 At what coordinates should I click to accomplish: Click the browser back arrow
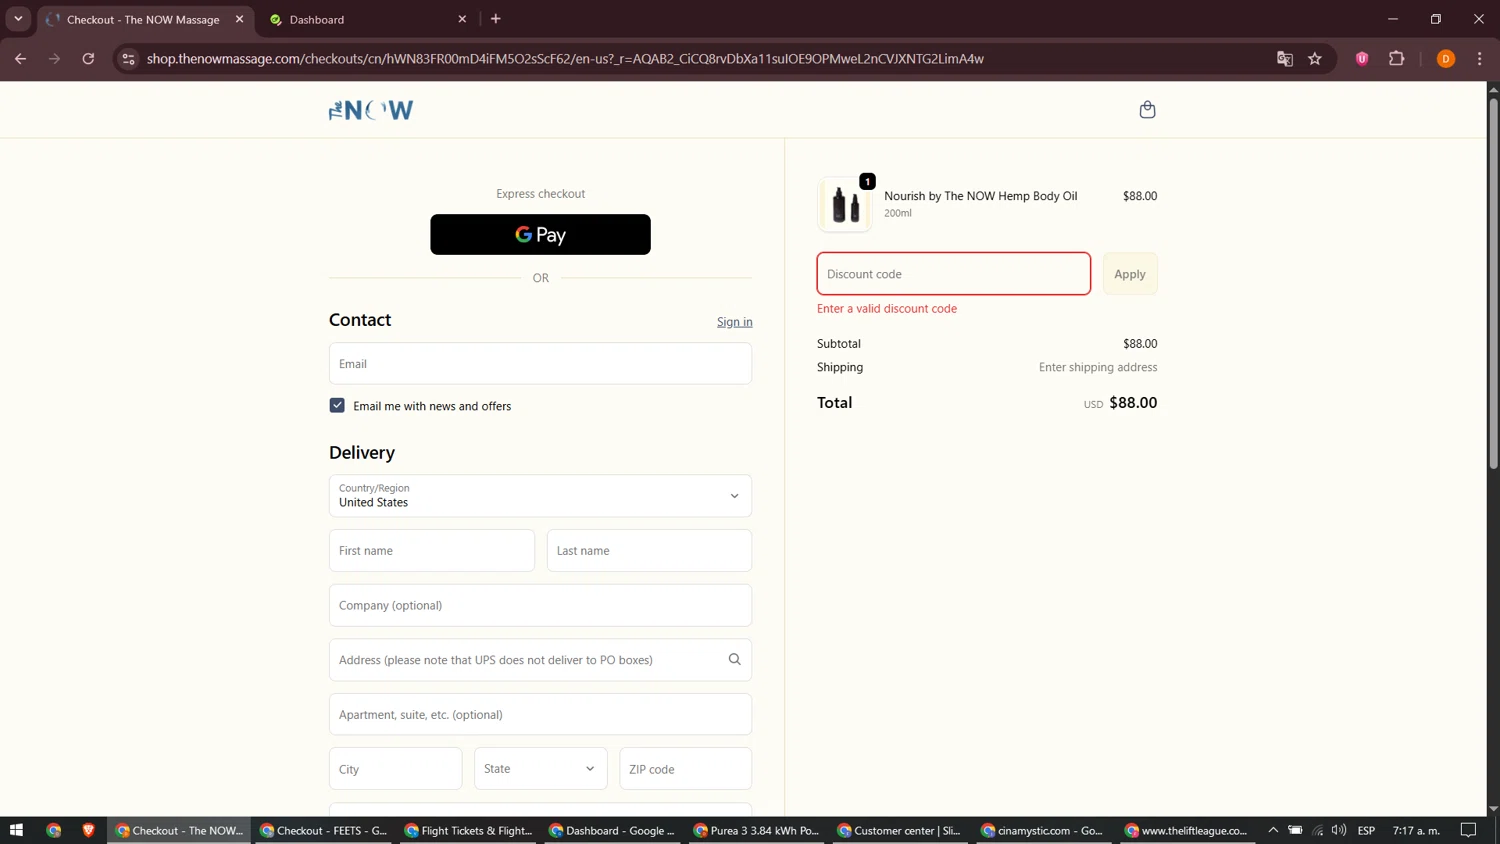pyautogui.click(x=20, y=59)
